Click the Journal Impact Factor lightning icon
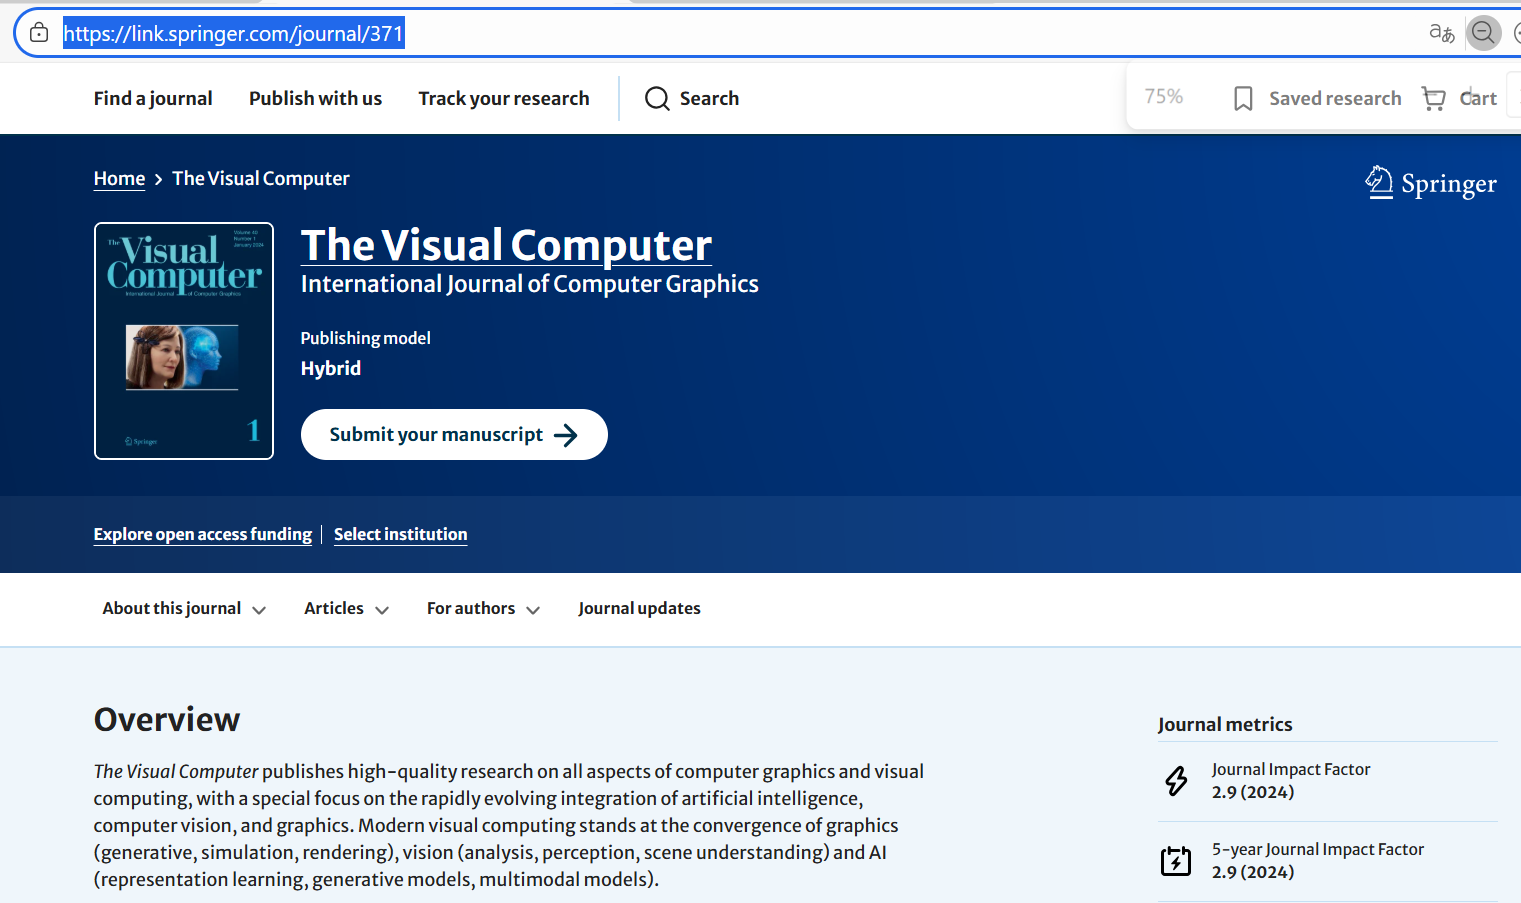This screenshot has width=1521, height=903. tap(1176, 780)
